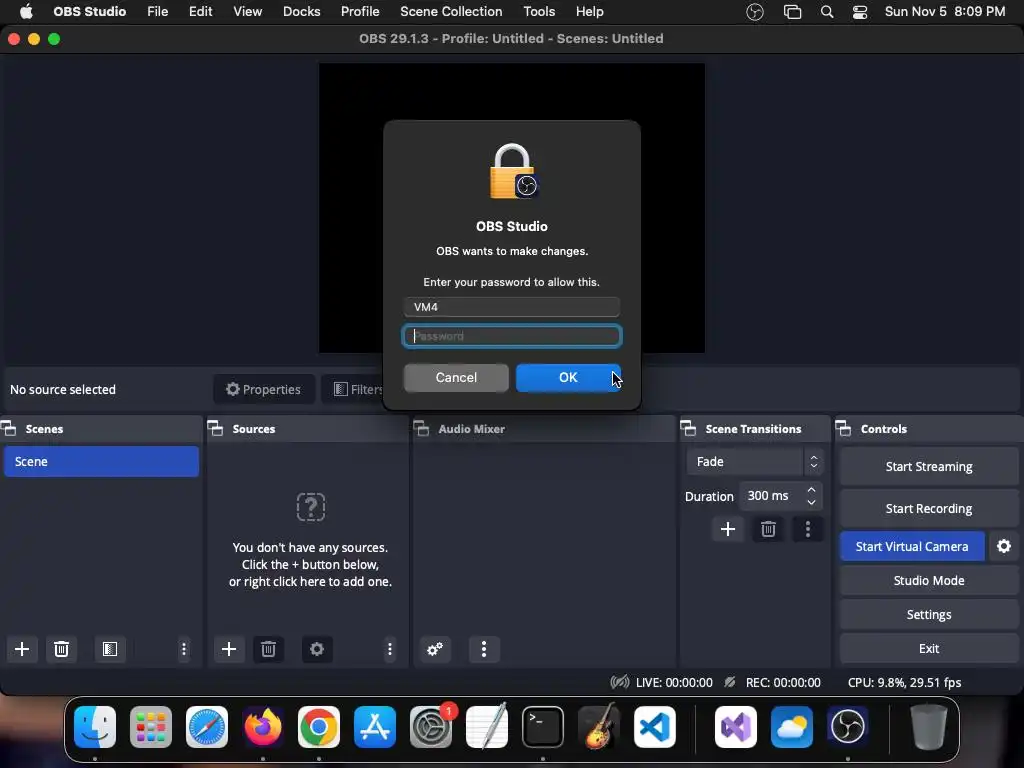The width and height of the screenshot is (1024, 768).
Task: Select the Scene item in Scenes list
Action: (x=101, y=461)
